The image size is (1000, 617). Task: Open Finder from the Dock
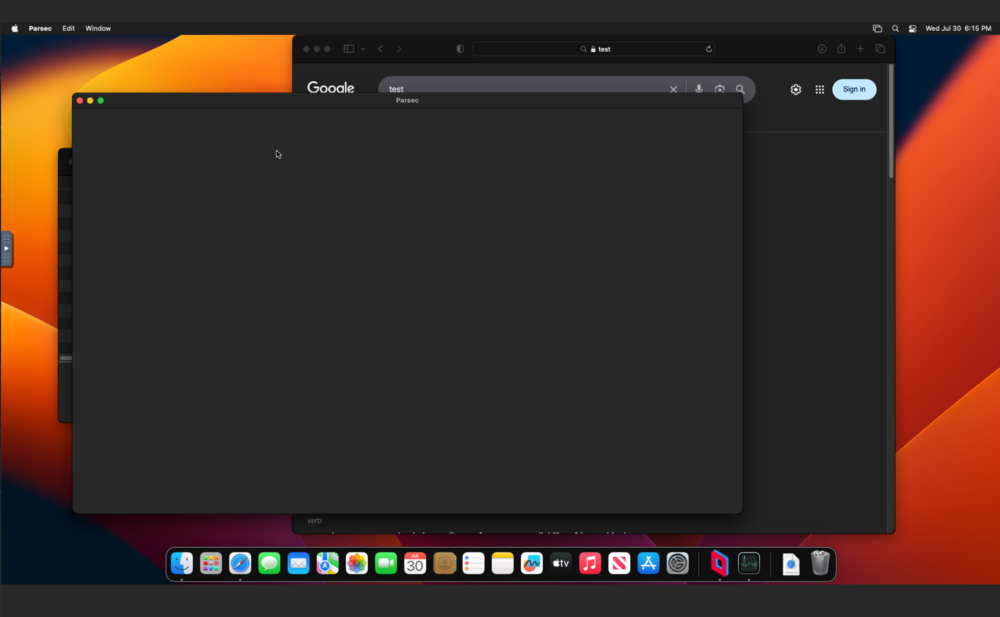(182, 563)
